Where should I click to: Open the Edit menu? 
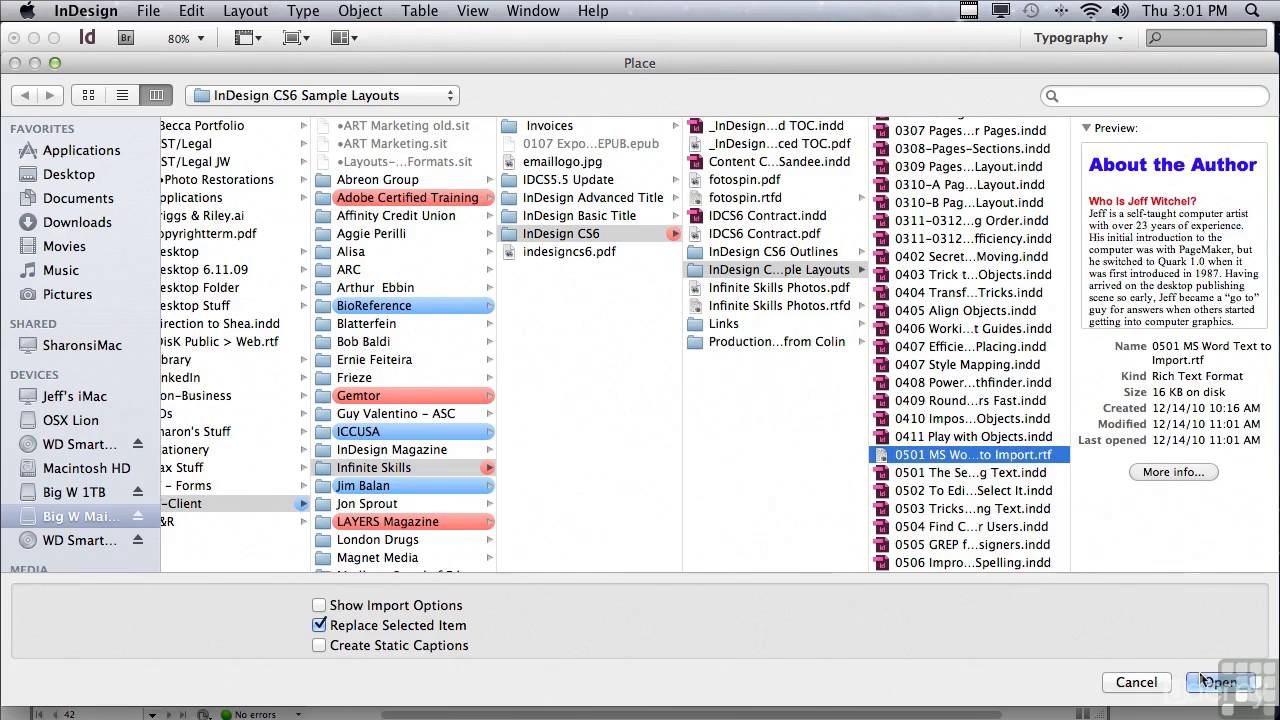(191, 11)
